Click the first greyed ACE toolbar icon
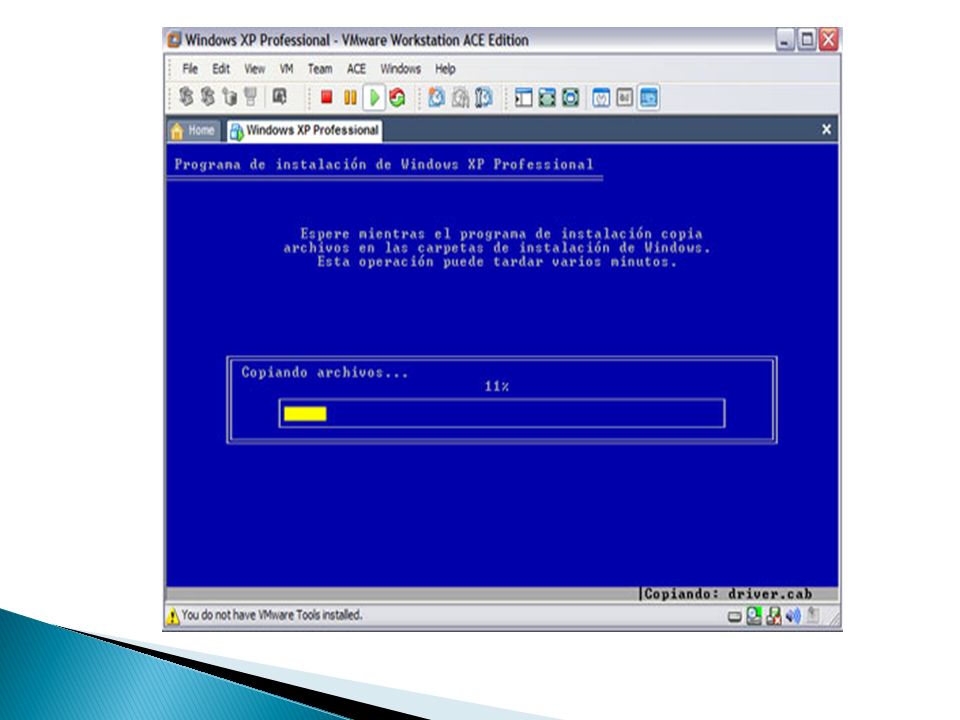960x720 pixels. pyautogui.click(x=186, y=97)
